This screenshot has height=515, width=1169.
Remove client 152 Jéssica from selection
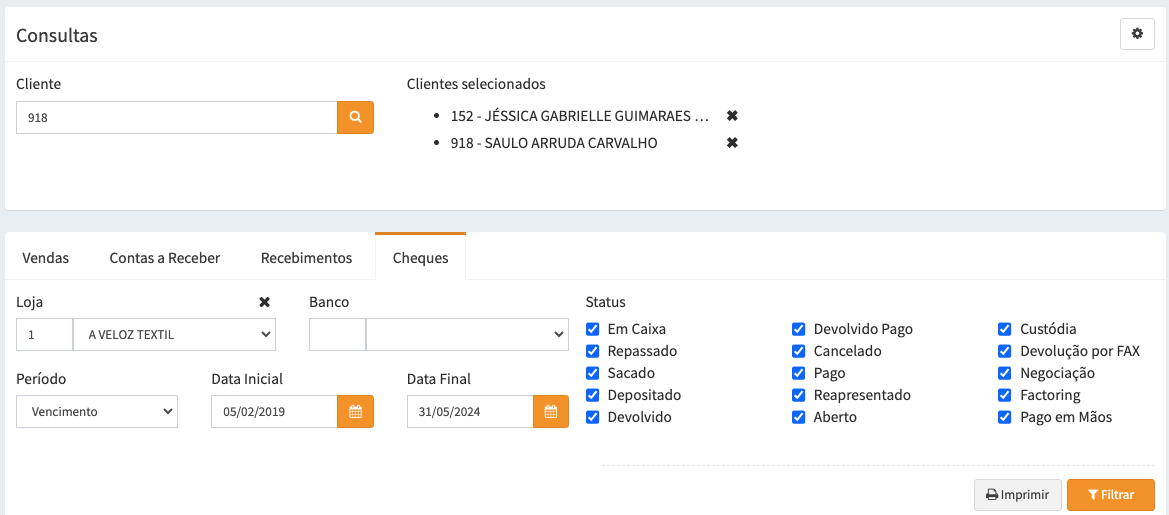(732, 116)
